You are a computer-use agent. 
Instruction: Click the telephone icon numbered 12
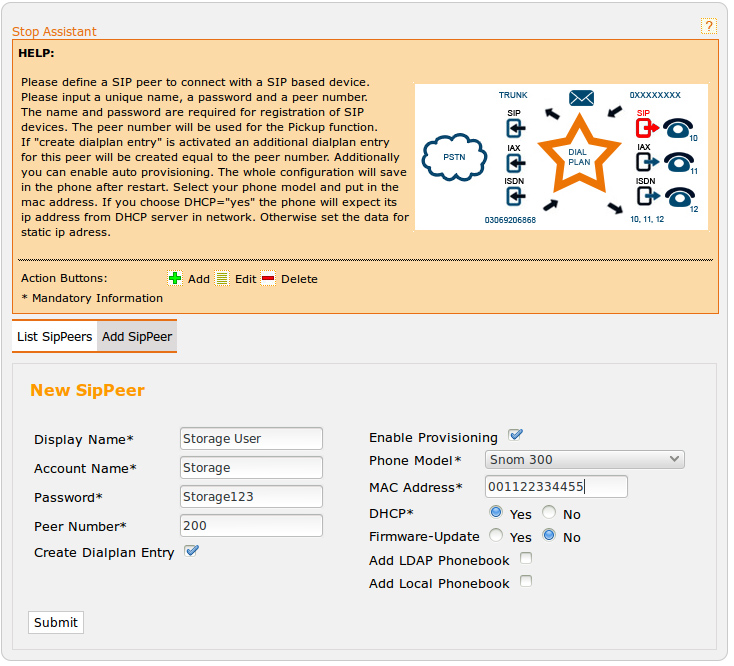coord(680,197)
